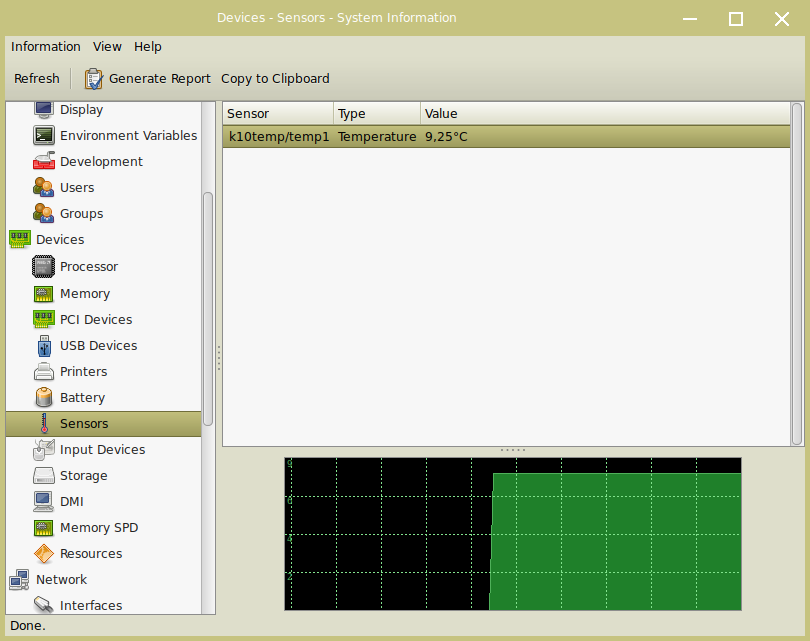This screenshot has width=810, height=641.
Task: Open the Memory SPD entry
Action: point(99,527)
